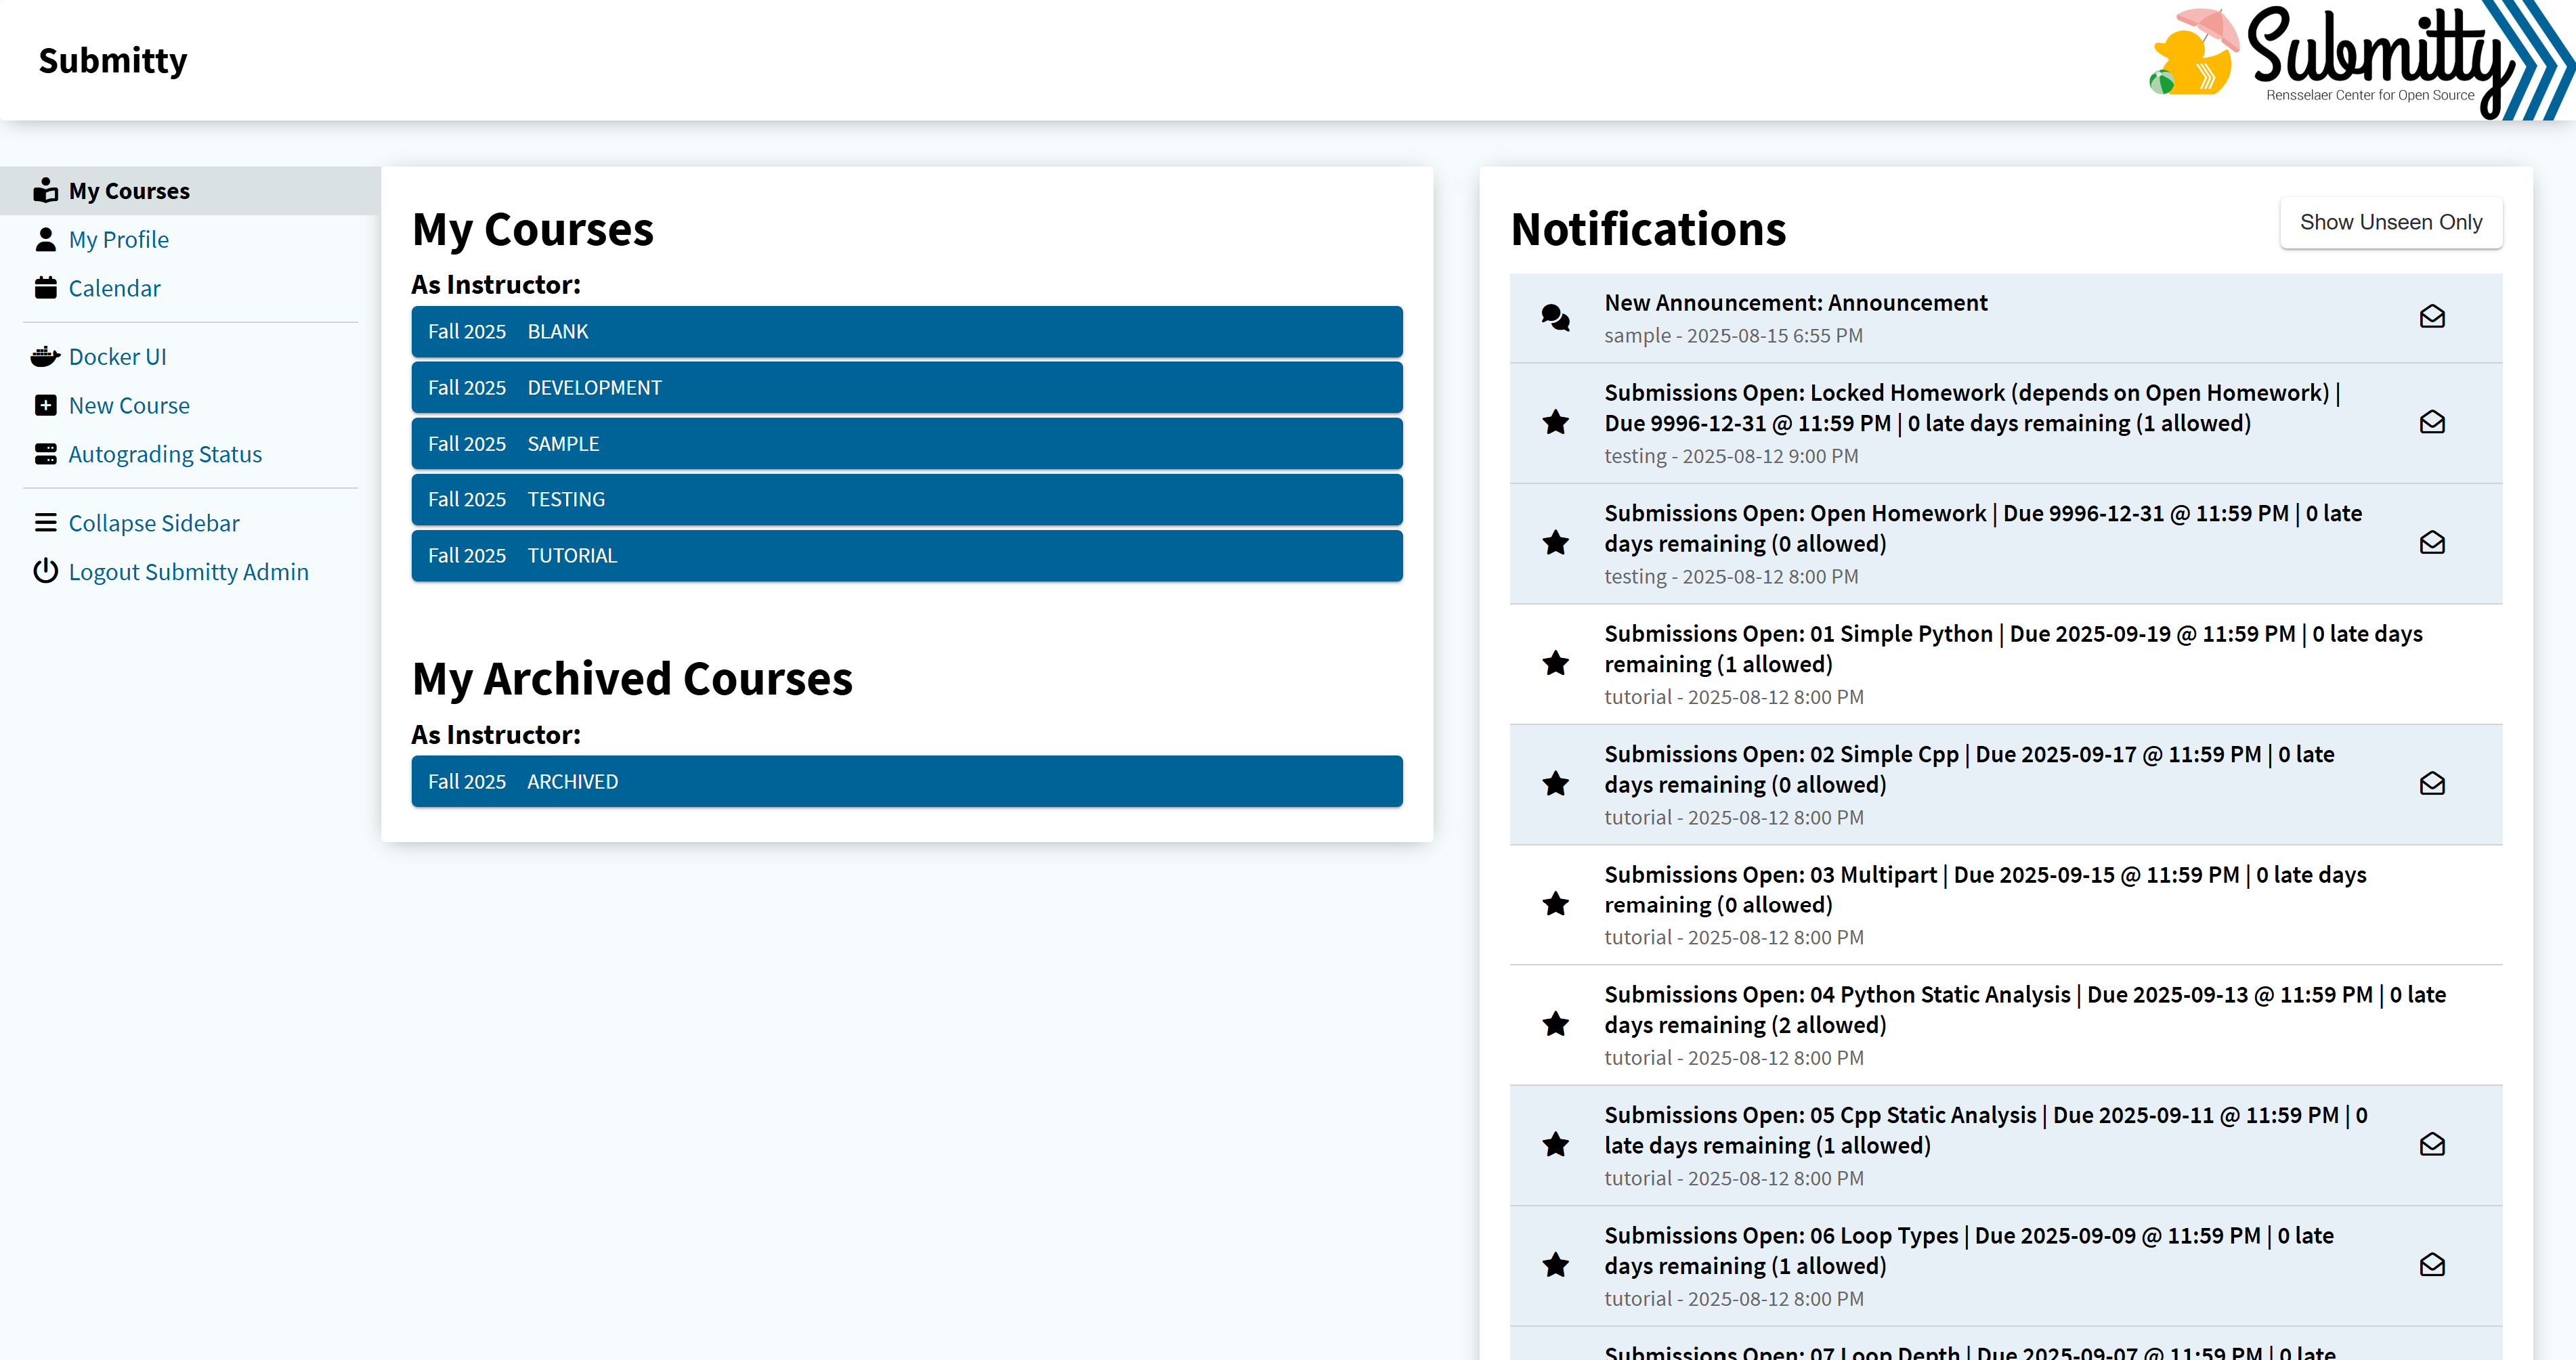Go to My Profile page
Screen dimensions: 2576x1360
[x=119, y=239]
